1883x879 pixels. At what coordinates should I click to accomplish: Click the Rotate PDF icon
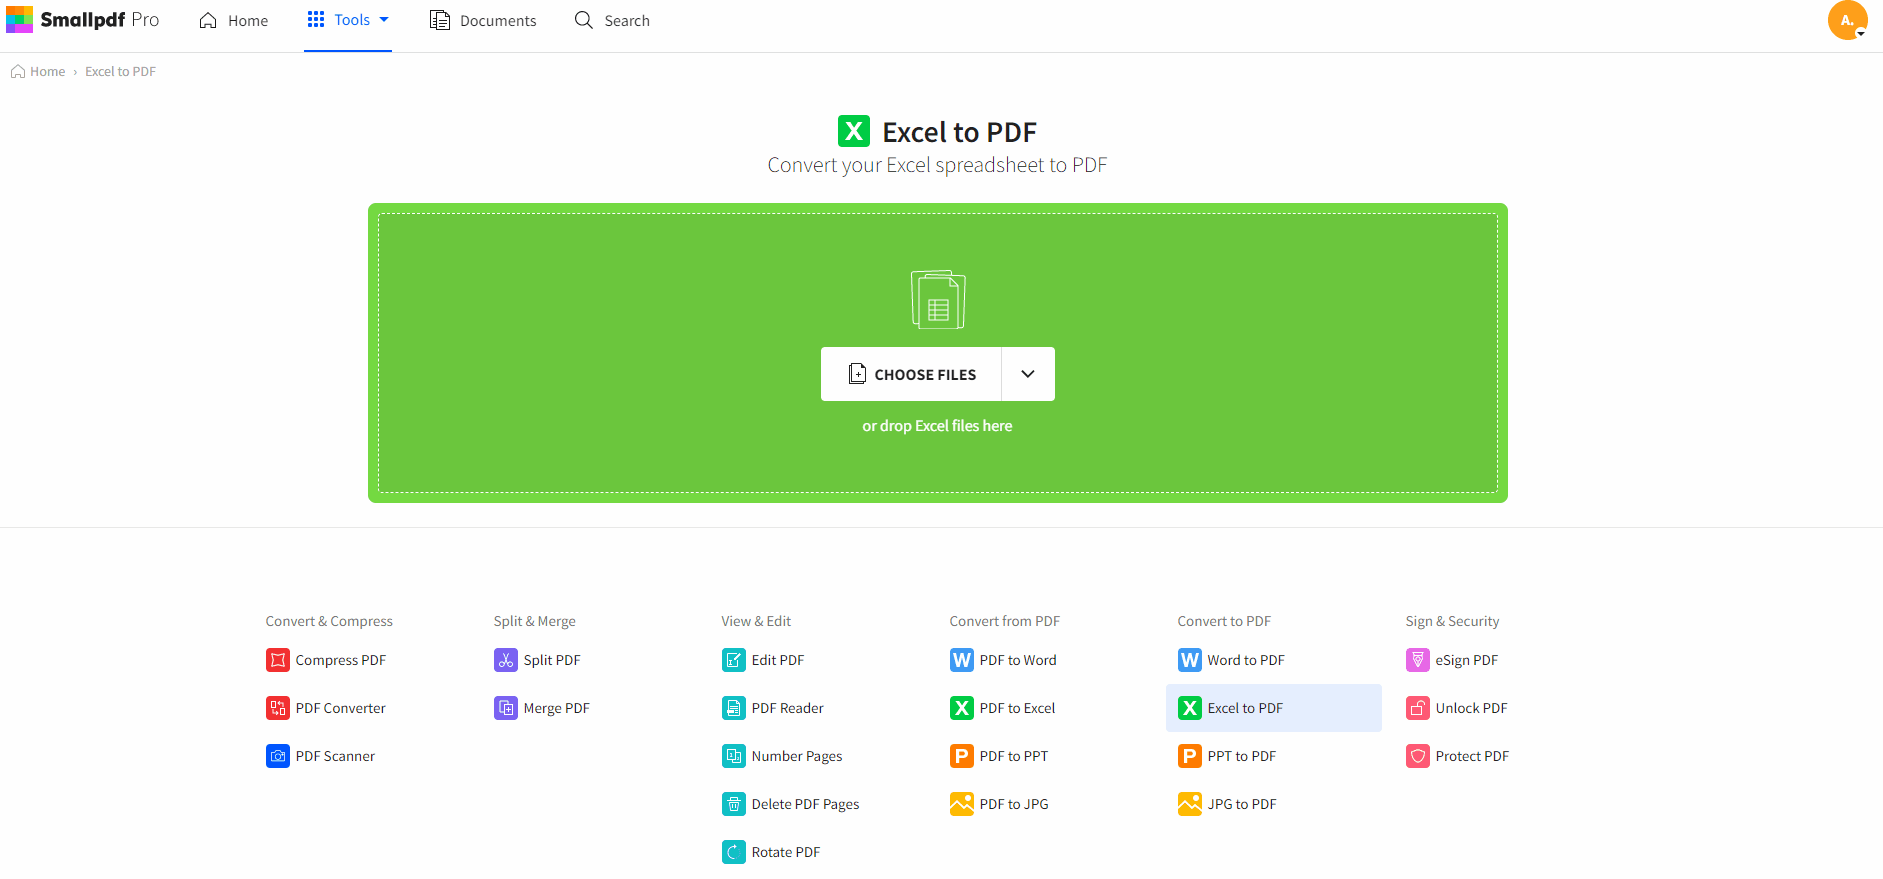tap(733, 852)
